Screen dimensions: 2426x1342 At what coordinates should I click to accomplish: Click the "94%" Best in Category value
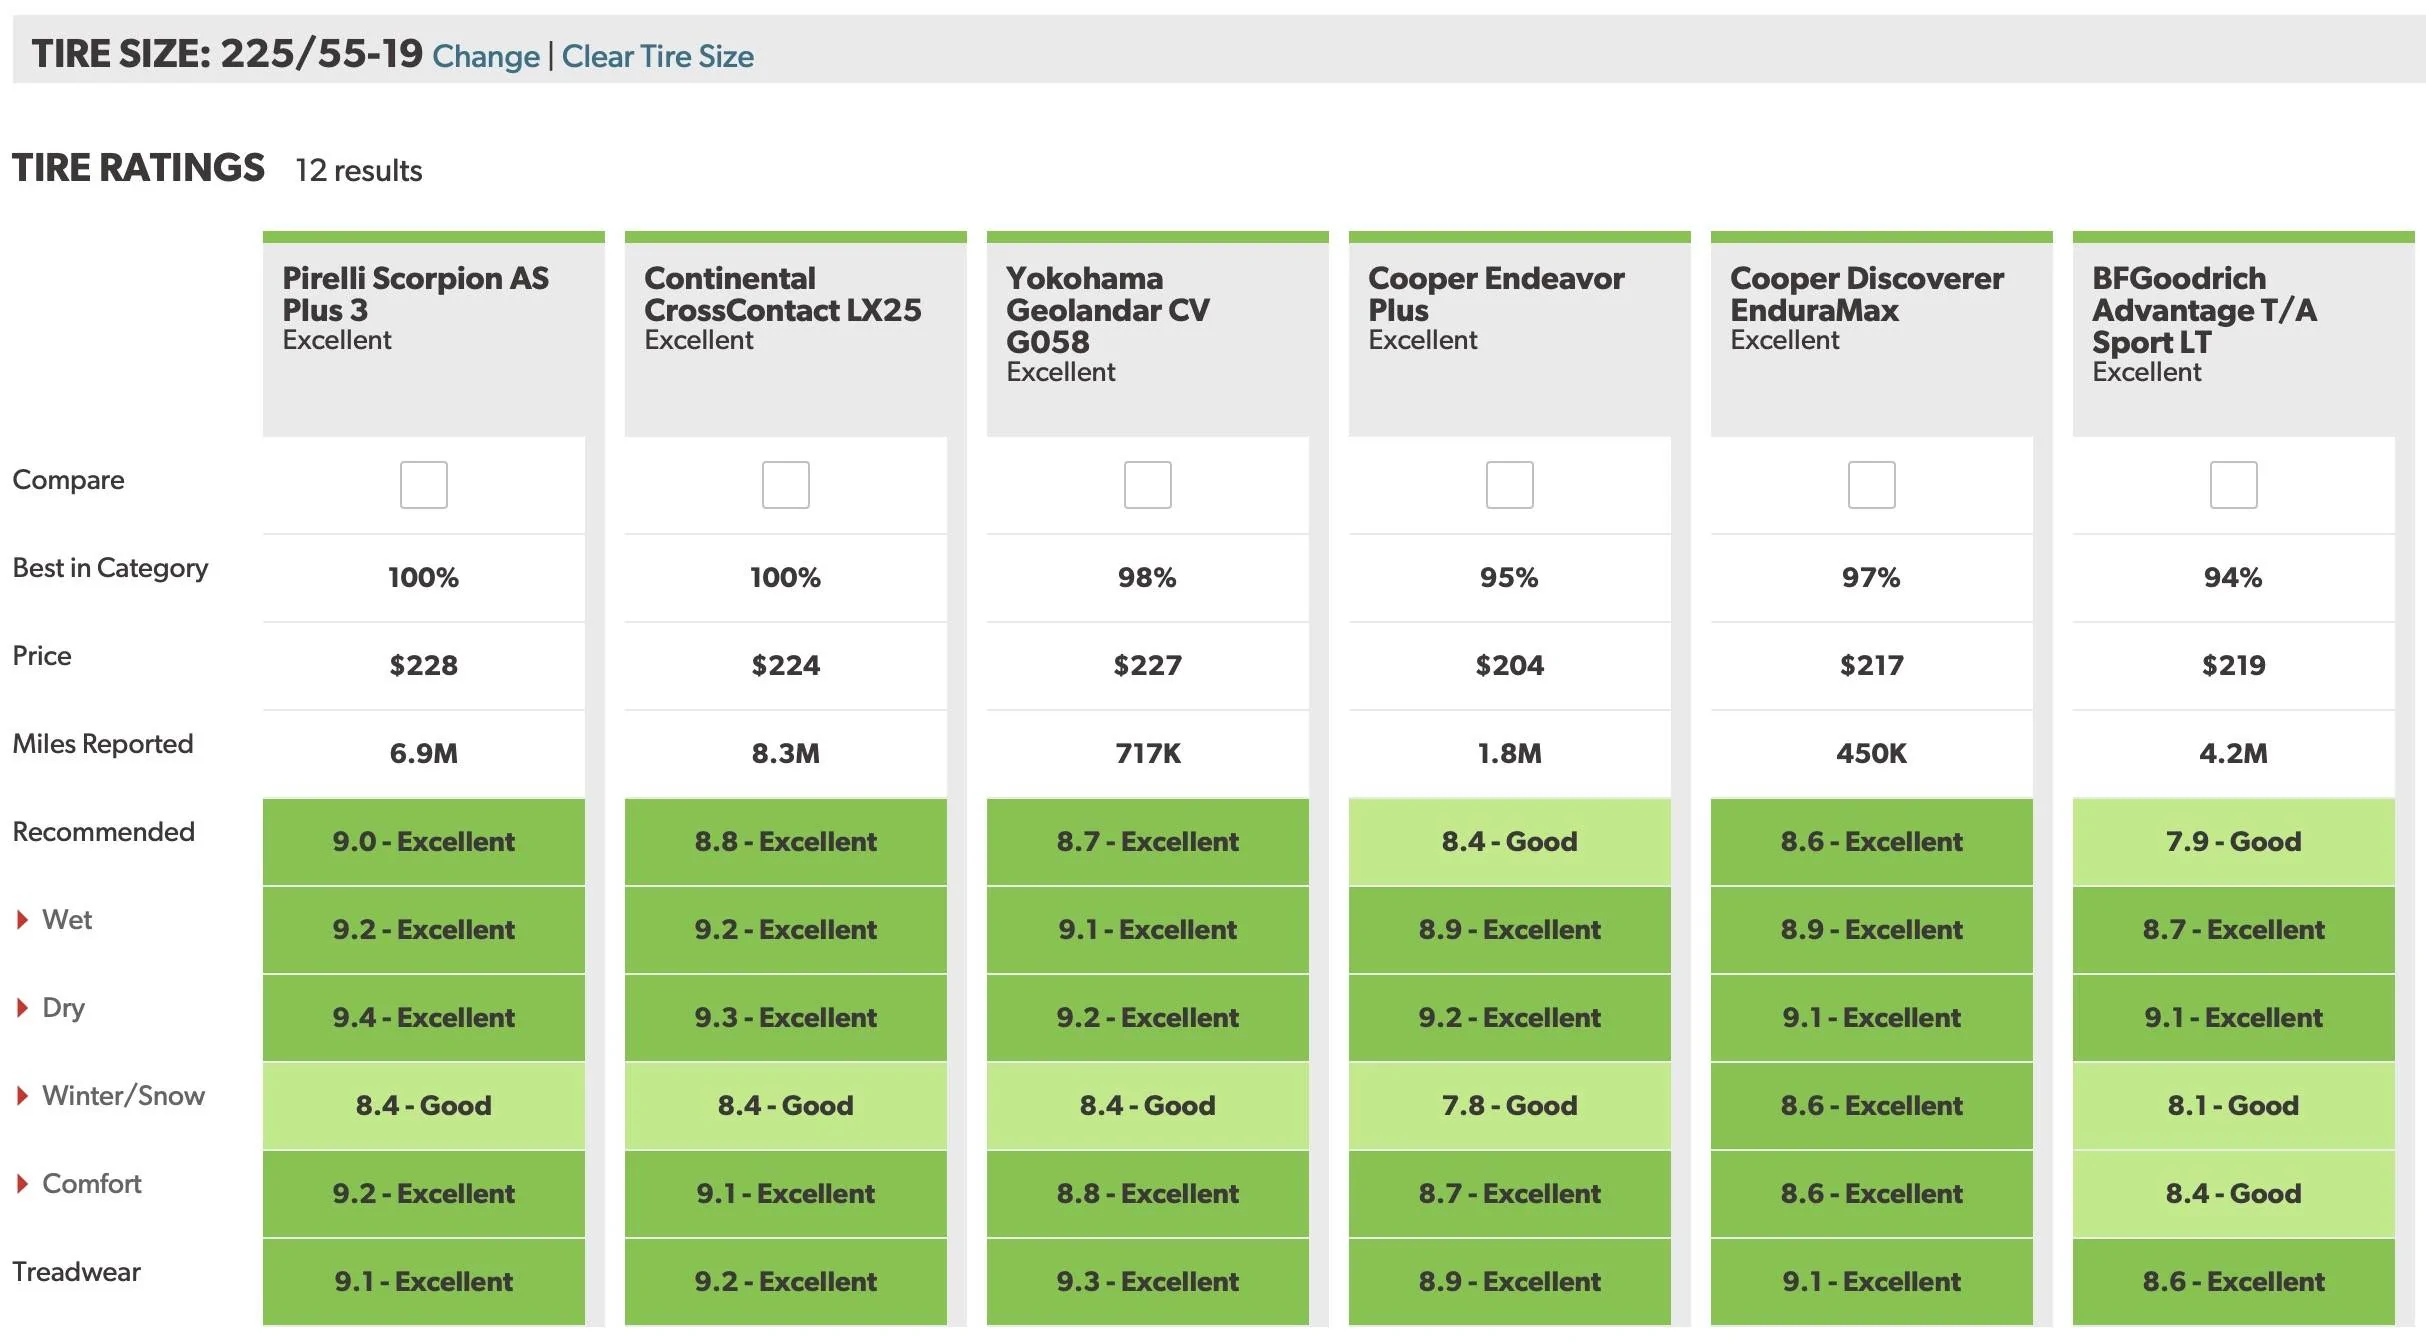coord(2234,577)
